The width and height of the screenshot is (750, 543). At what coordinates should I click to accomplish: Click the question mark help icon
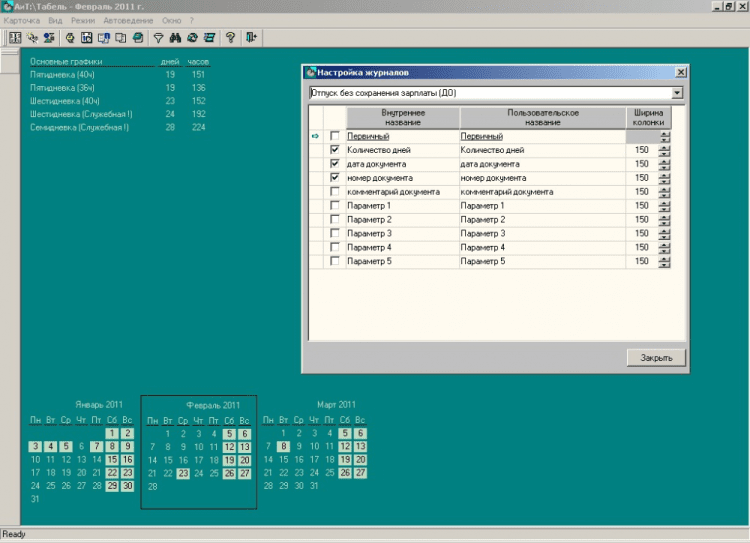tap(230, 38)
